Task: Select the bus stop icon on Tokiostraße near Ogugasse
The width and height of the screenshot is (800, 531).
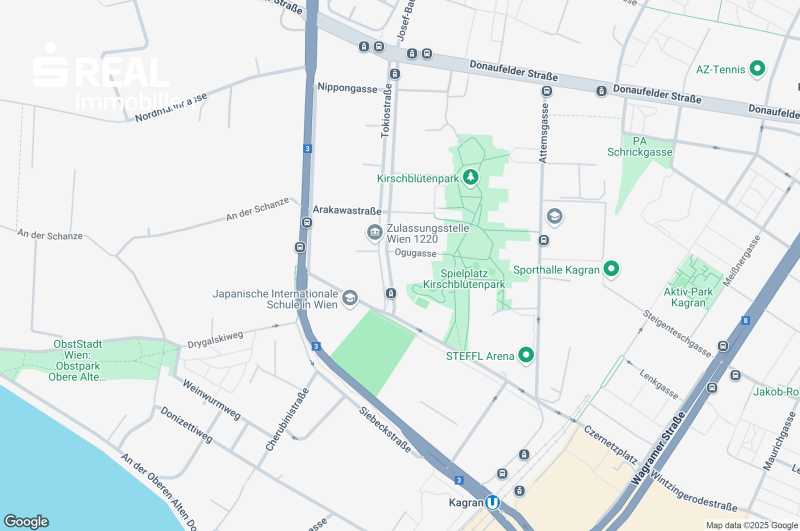Action: click(391, 293)
